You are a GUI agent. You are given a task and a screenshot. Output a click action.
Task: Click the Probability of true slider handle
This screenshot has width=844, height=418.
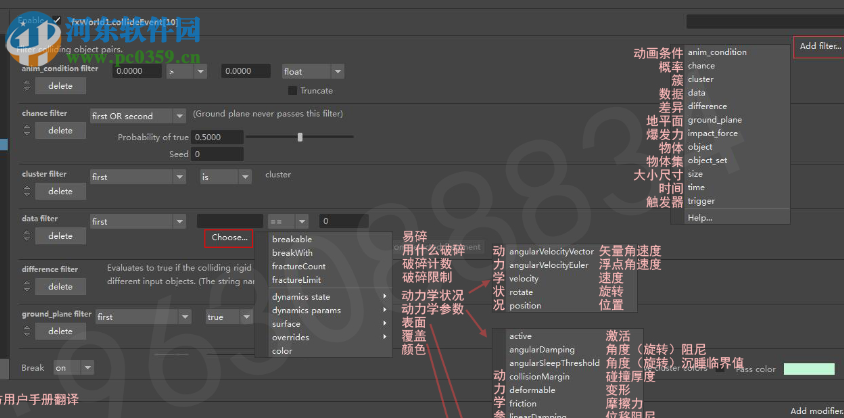[300, 137]
